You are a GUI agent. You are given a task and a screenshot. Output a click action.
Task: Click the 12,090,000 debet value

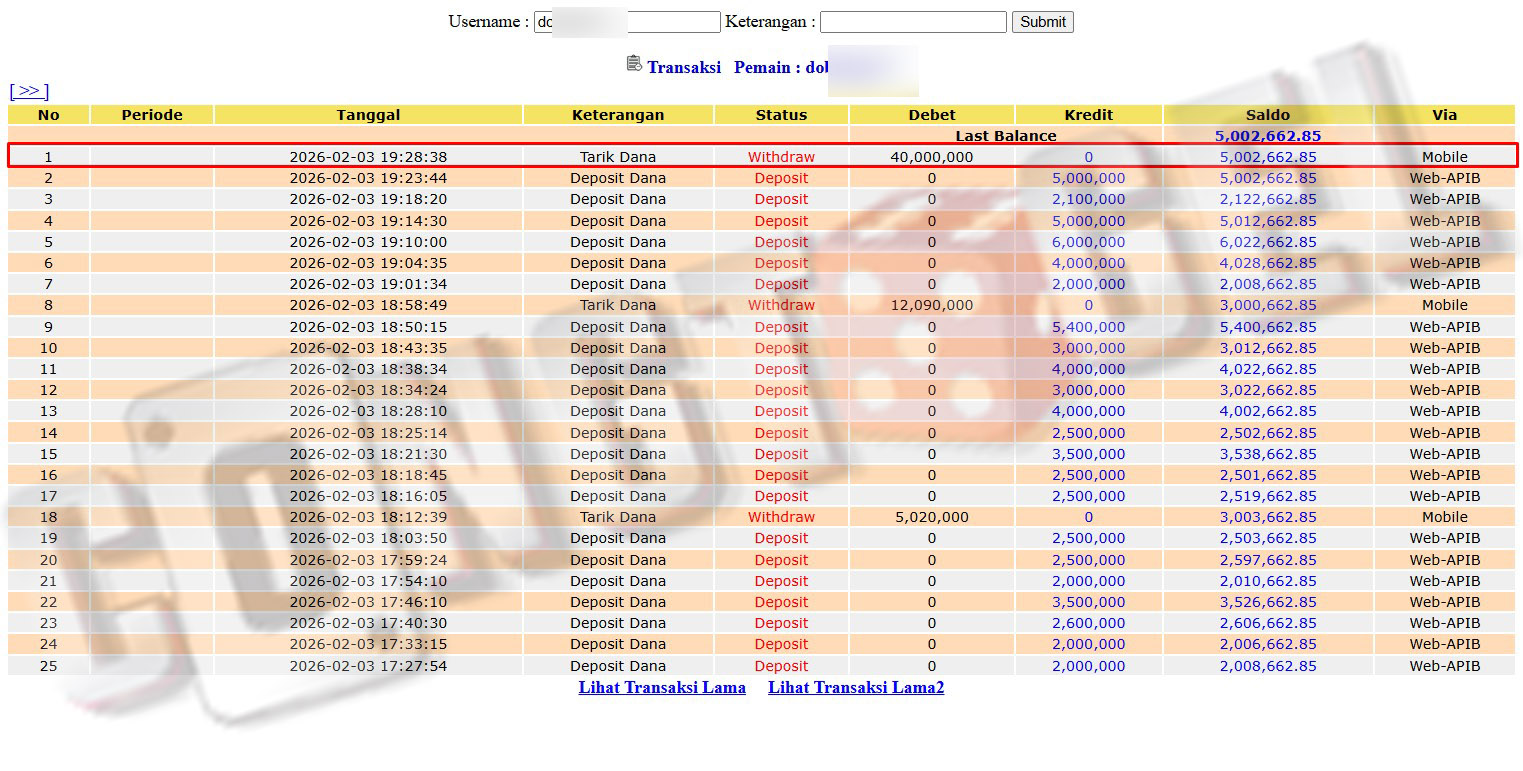coord(931,305)
